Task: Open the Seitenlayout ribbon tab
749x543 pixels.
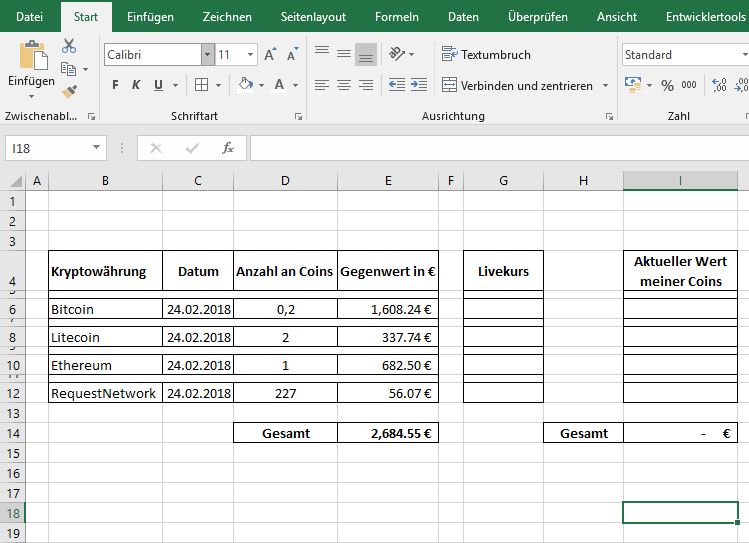Action: [313, 17]
